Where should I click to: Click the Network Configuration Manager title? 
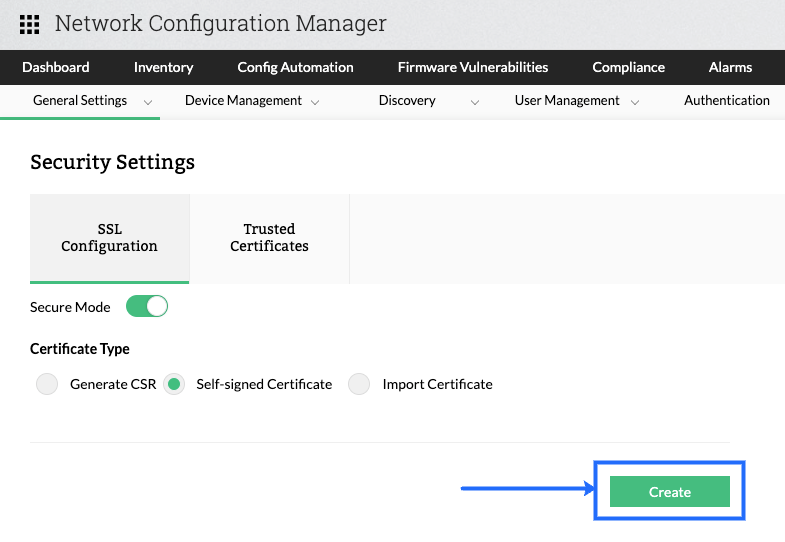[x=220, y=24]
